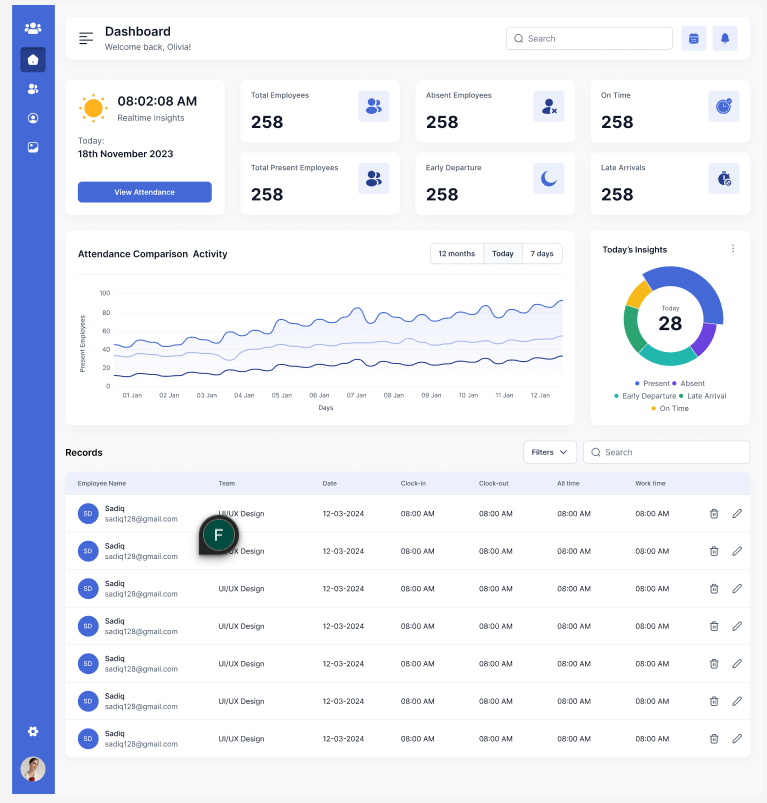The height and width of the screenshot is (803, 767).
Task: Click the View Attendance button
Action: [145, 192]
